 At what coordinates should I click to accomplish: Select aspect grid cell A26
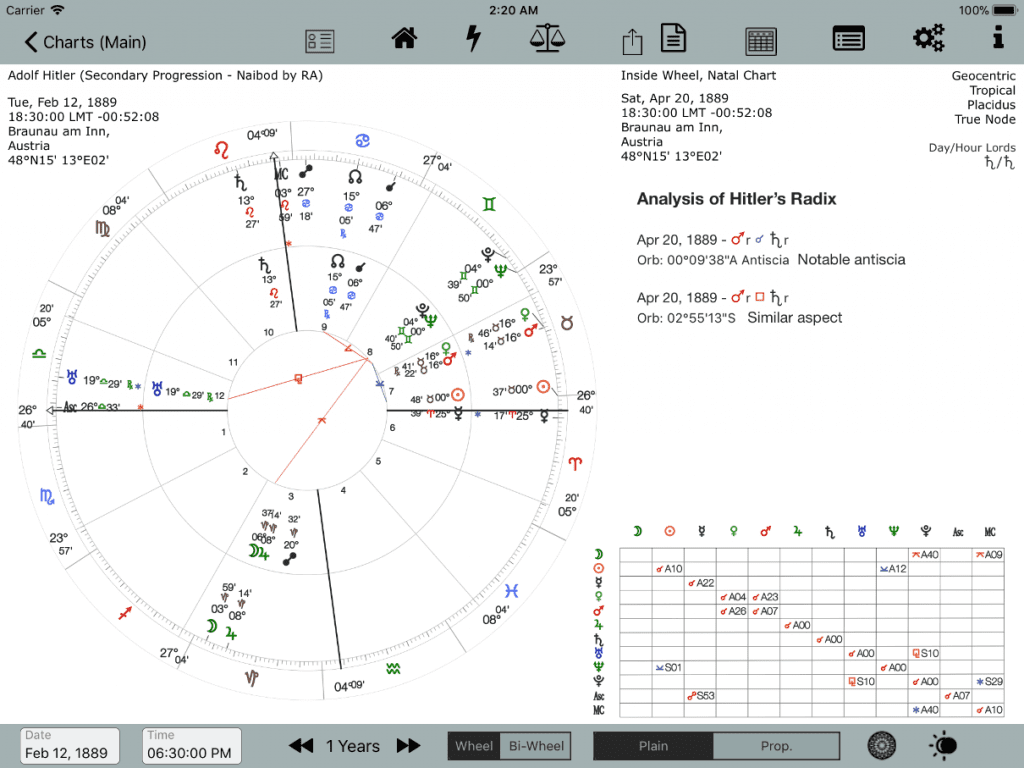click(733, 611)
